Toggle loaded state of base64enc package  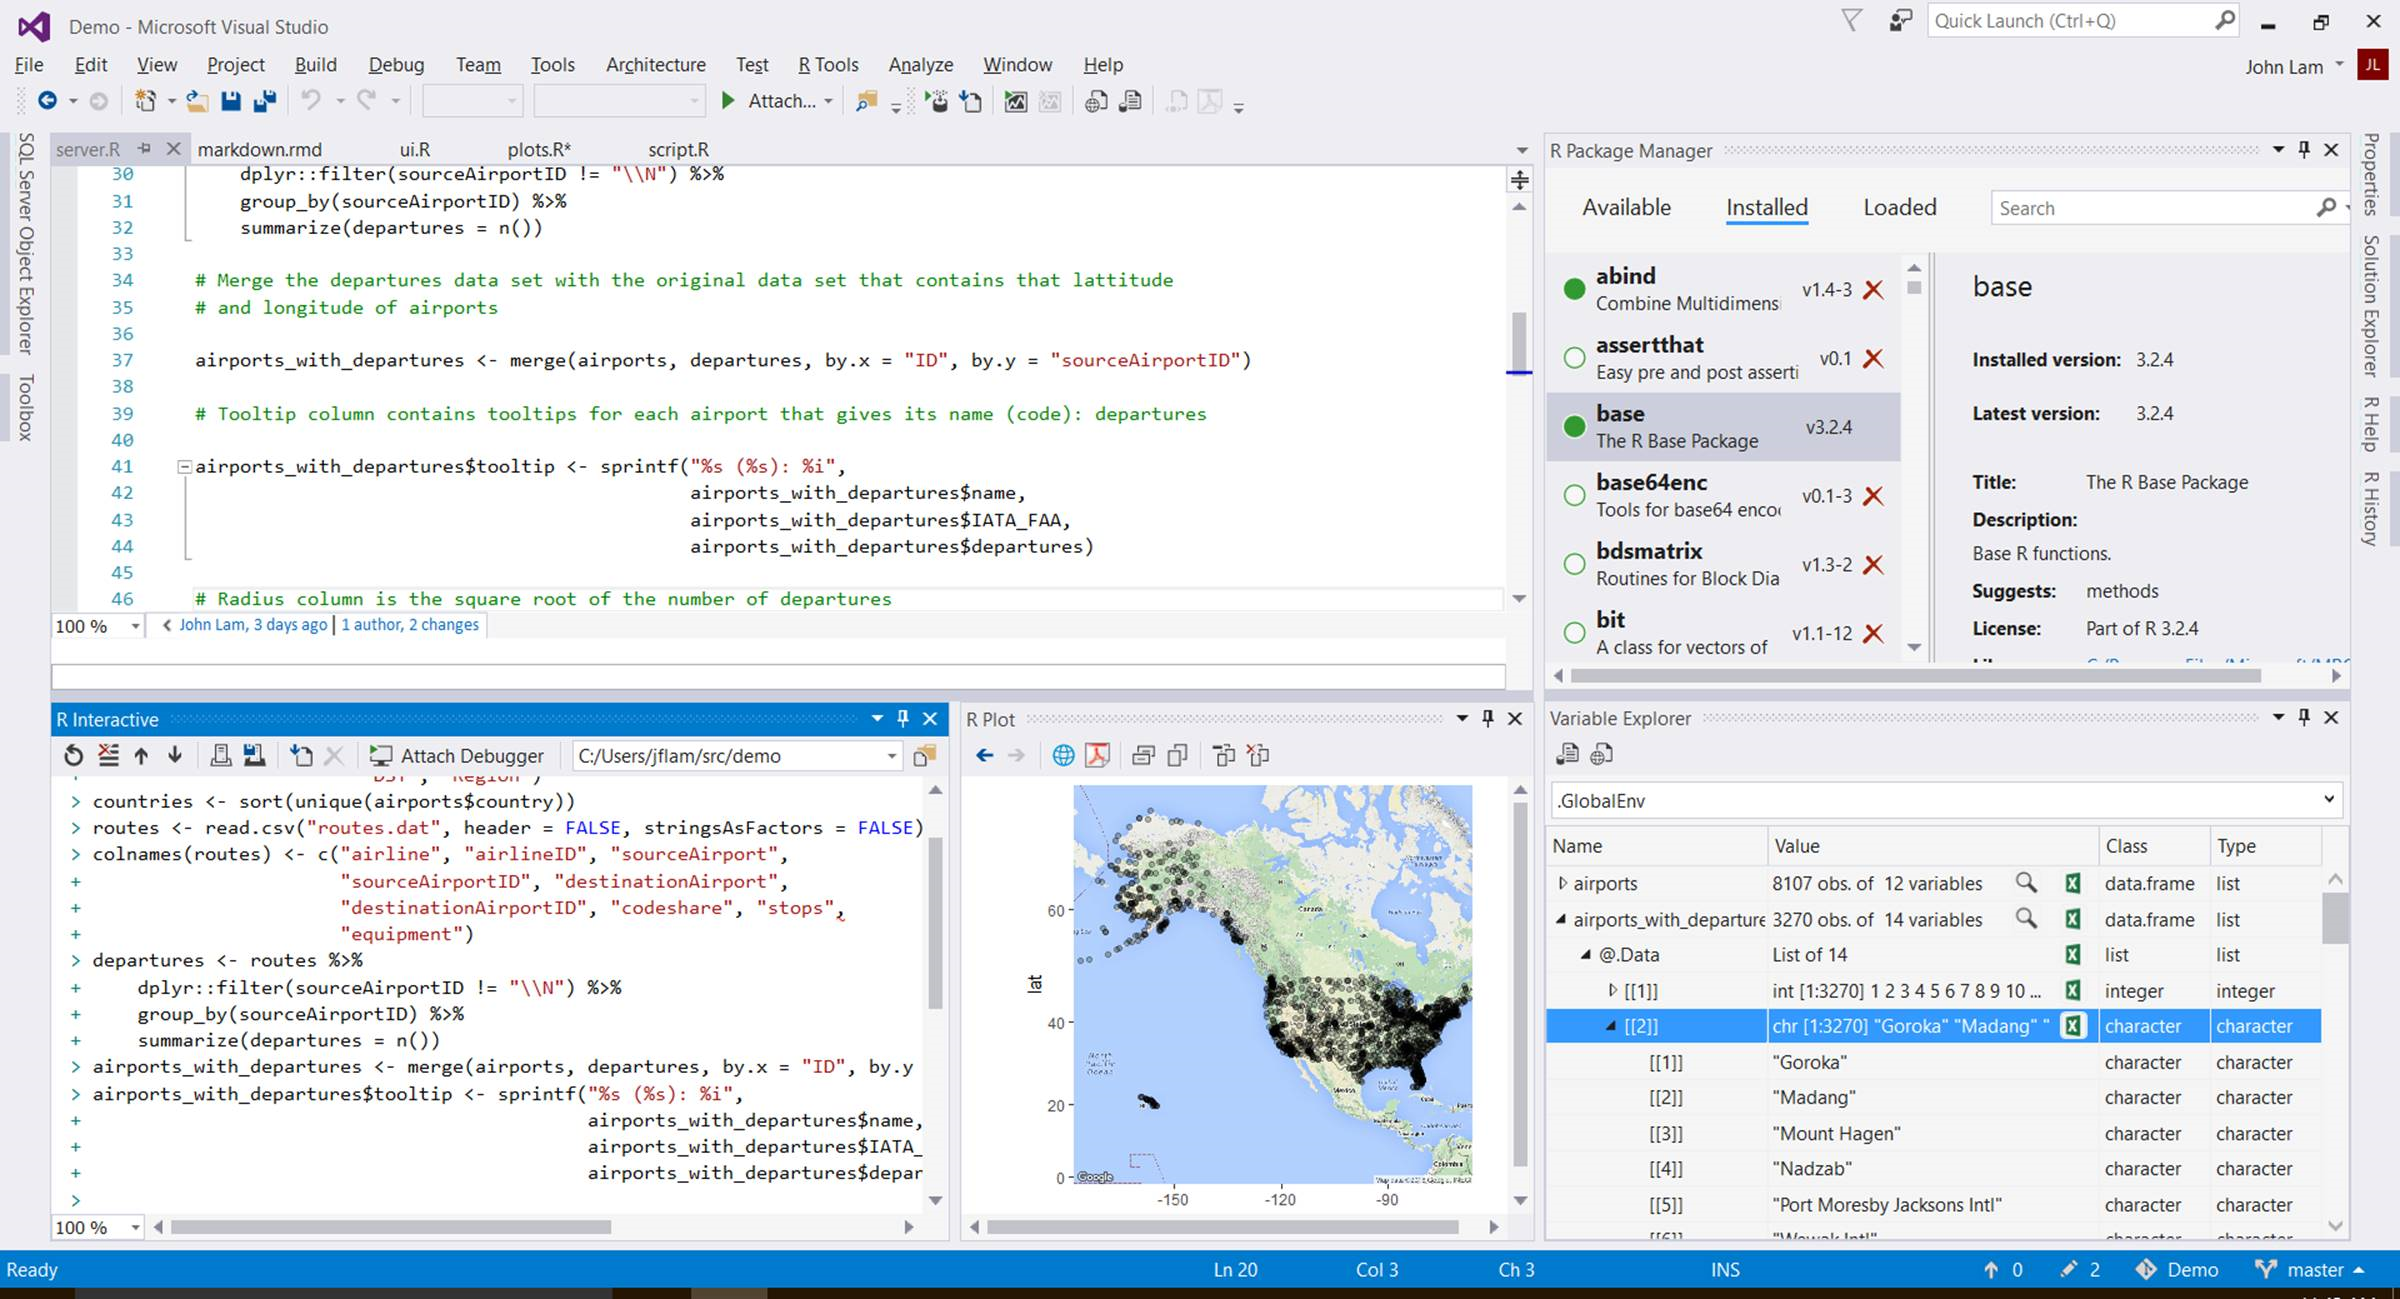tap(1574, 496)
